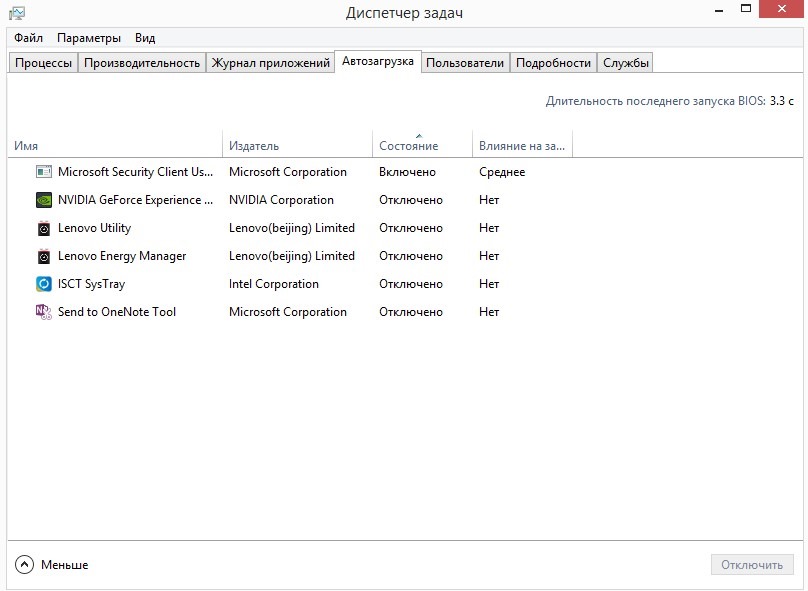Click the Intel Corporation publisher cell
The width and height of the screenshot is (808, 591).
(274, 284)
